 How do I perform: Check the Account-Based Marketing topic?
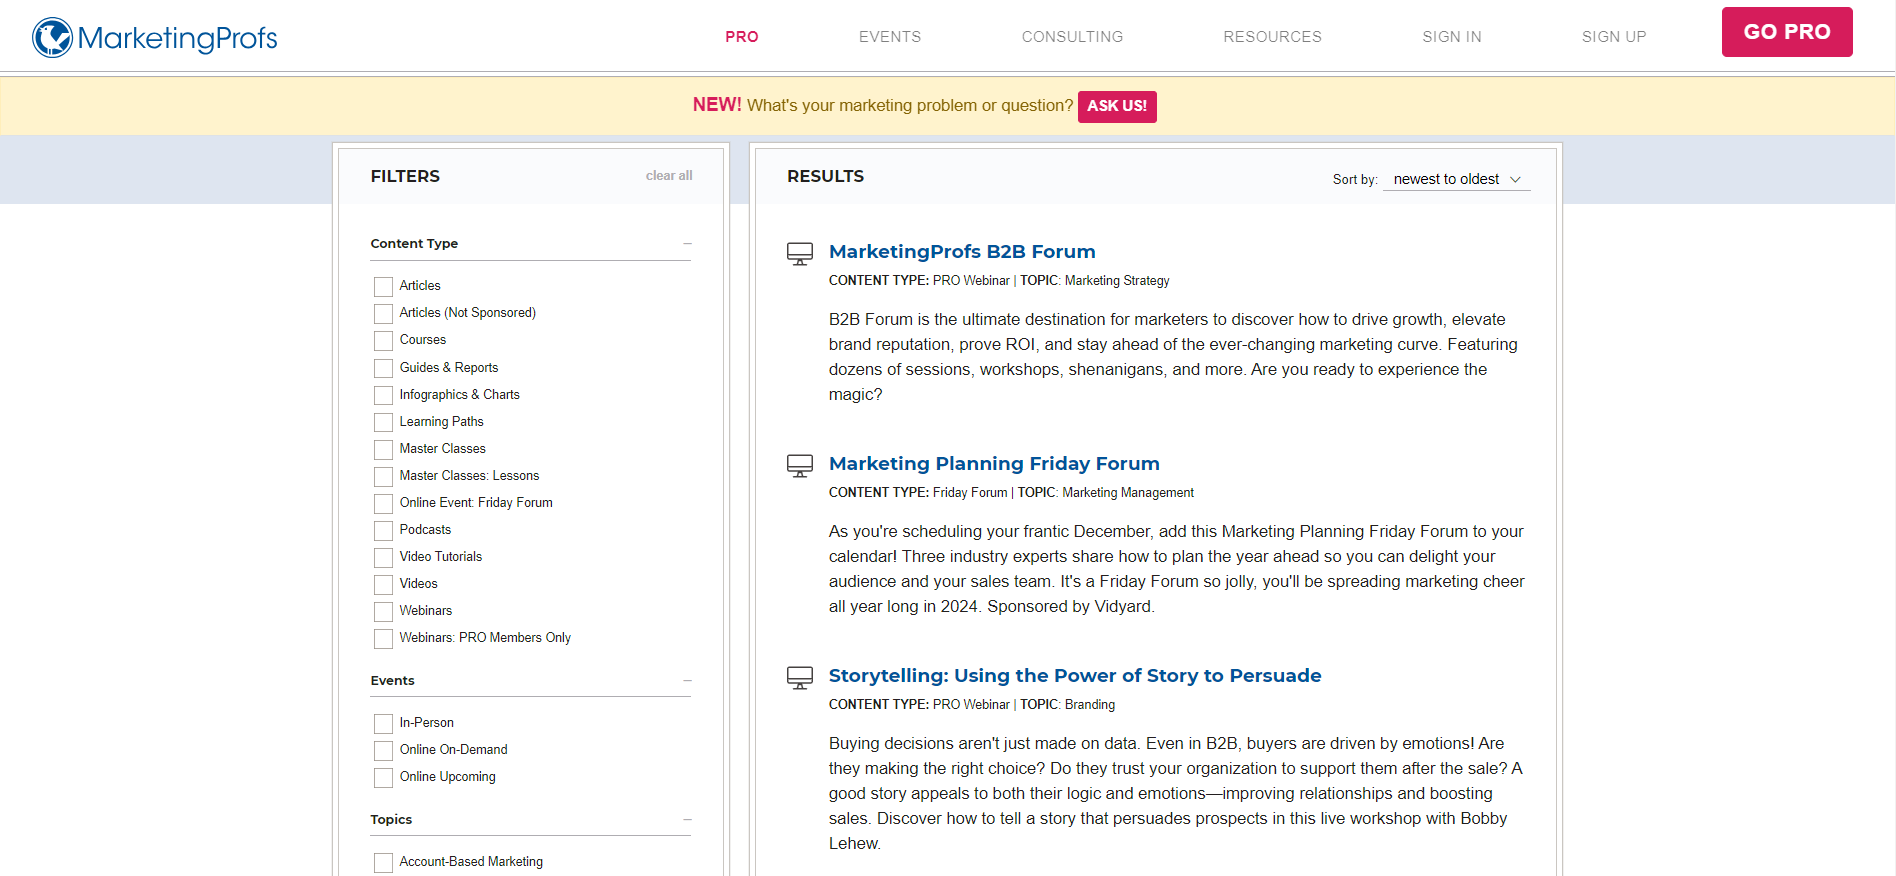pos(383,863)
